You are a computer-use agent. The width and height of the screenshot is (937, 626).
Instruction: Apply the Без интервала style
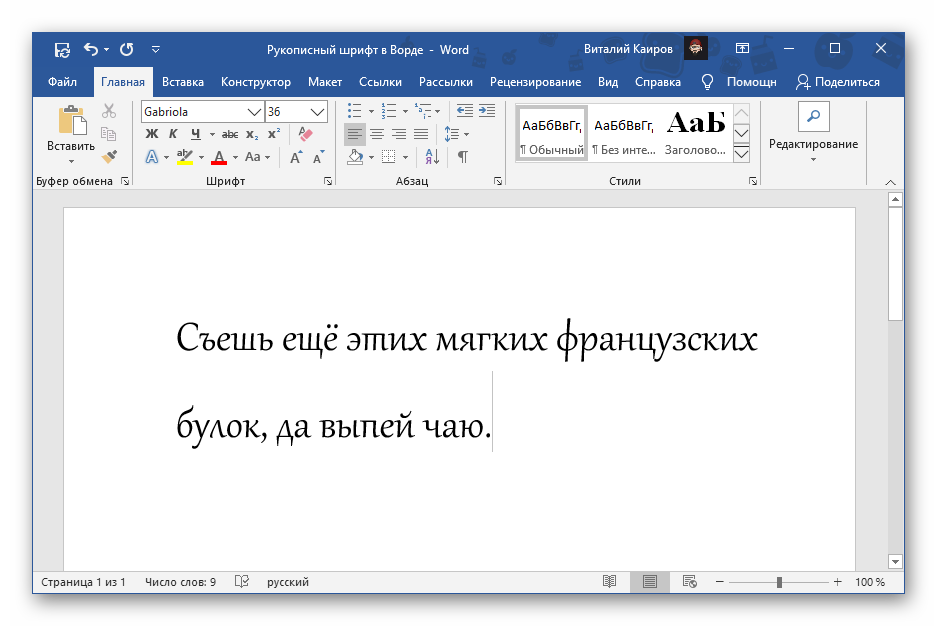tap(623, 134)
